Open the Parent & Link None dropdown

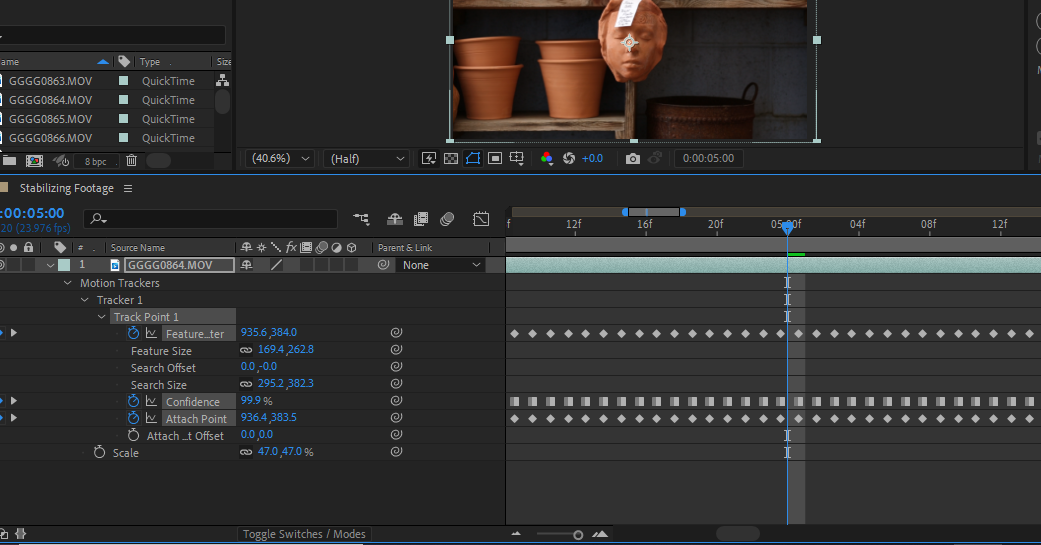tap(441, 265)
